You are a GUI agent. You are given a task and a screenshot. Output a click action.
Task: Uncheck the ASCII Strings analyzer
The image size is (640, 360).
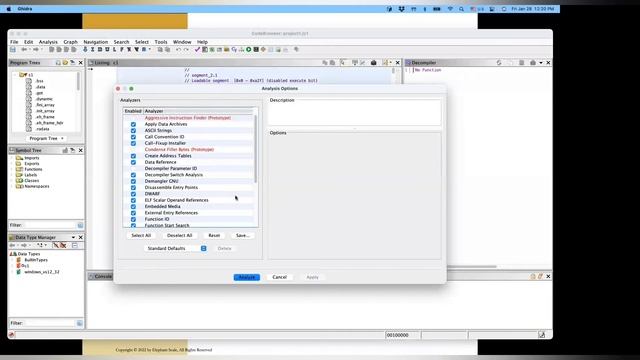[x=133, y=131]
